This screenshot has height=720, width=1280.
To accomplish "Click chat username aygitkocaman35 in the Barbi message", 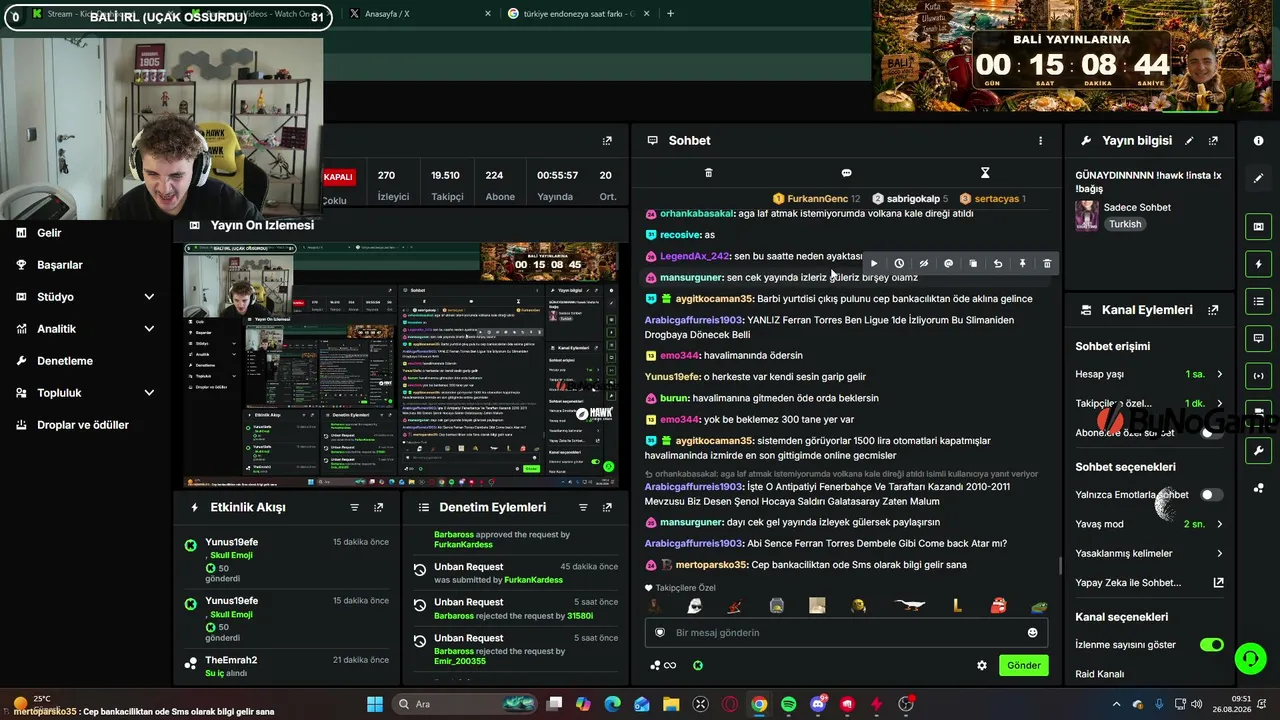I will 714,299.
